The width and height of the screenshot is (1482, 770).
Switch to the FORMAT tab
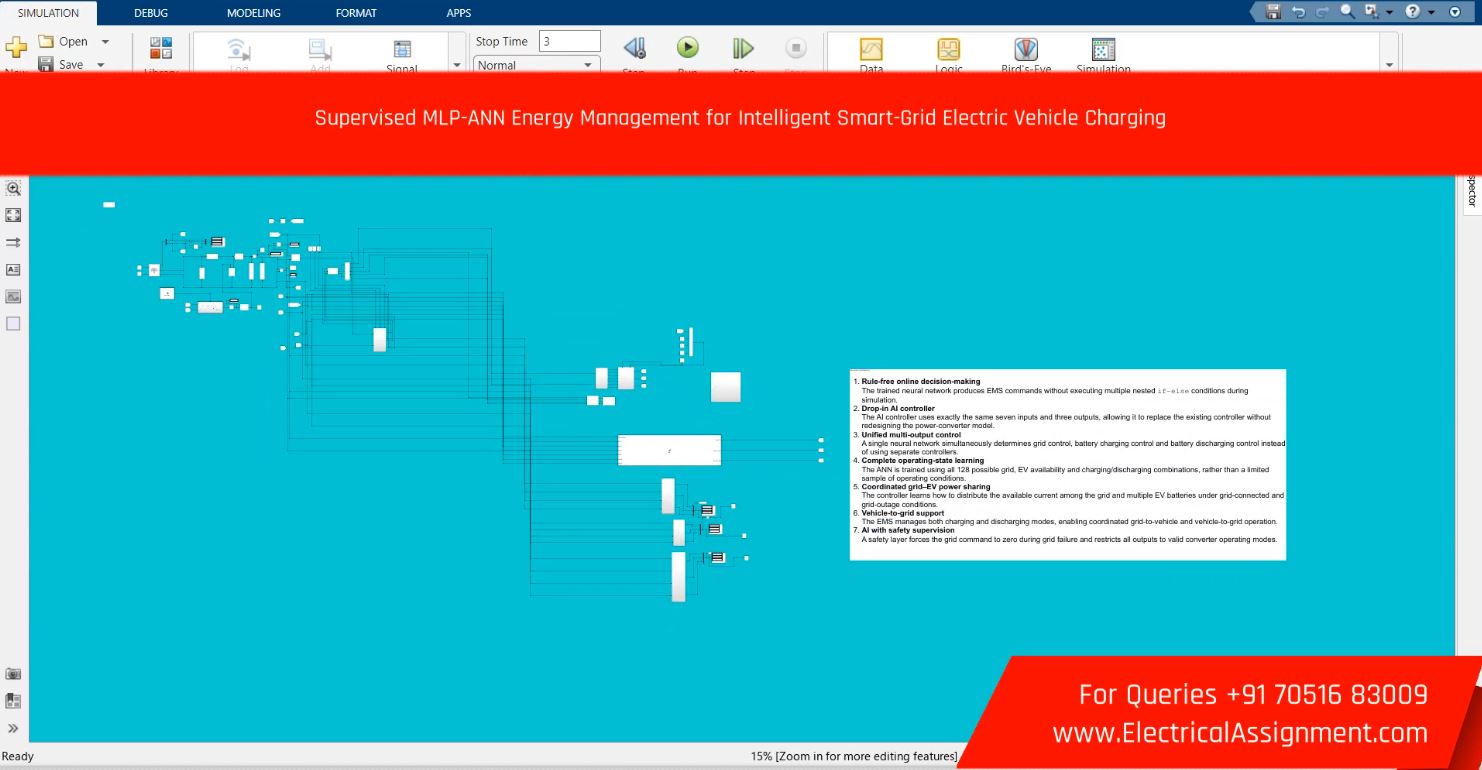(x=356, y=13)
